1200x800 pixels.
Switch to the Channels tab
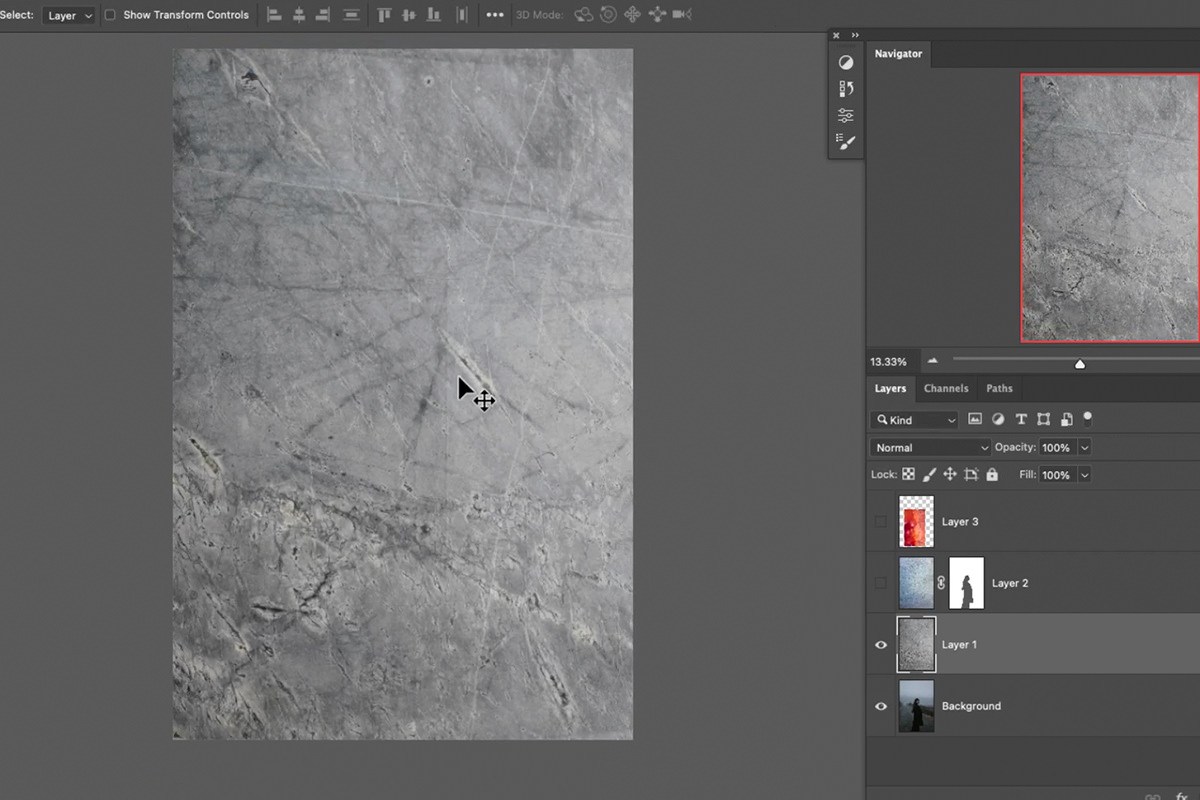pos(946,388)
